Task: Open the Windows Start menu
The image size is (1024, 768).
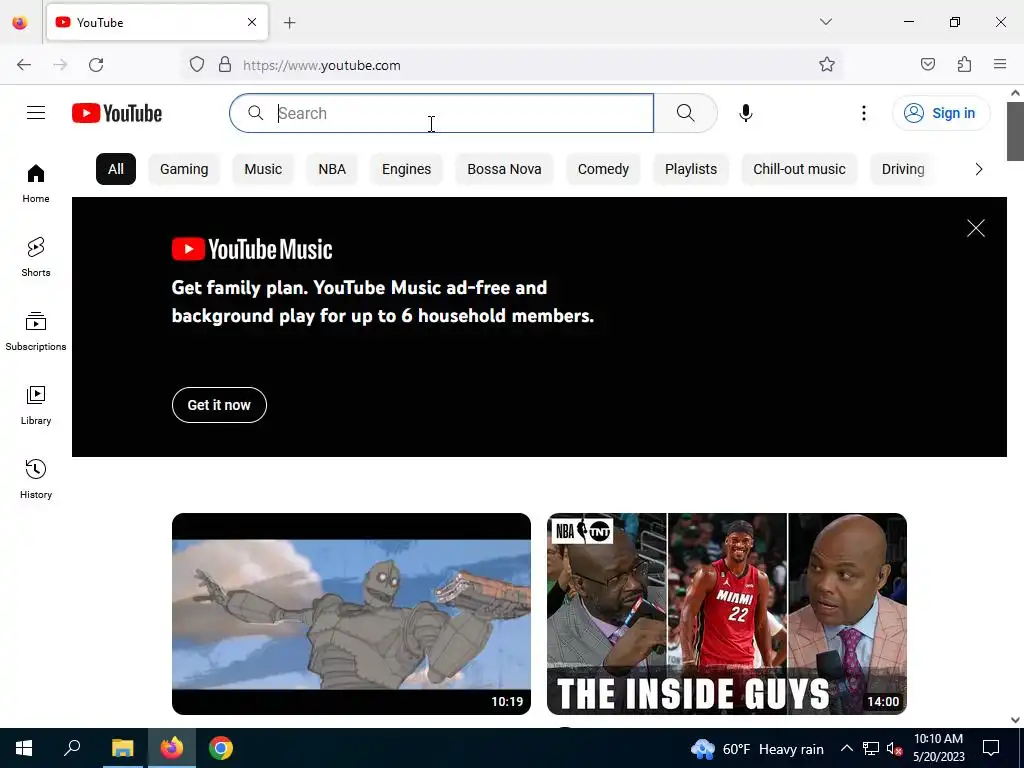Action: (x=24, y=748)
